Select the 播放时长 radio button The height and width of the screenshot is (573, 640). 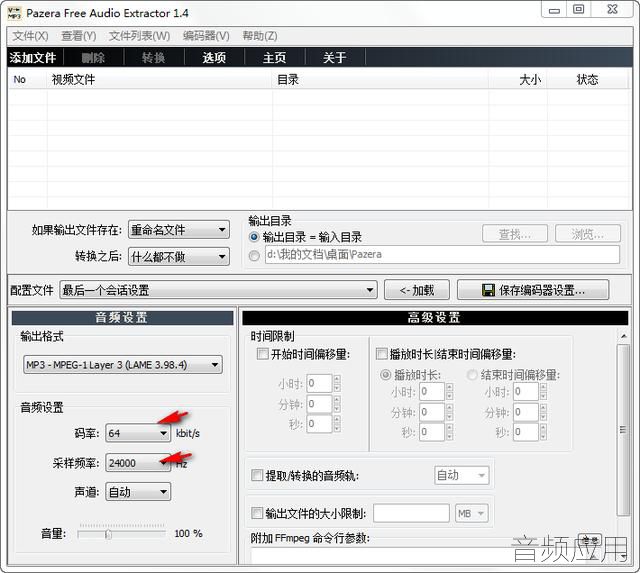(385, 374)
